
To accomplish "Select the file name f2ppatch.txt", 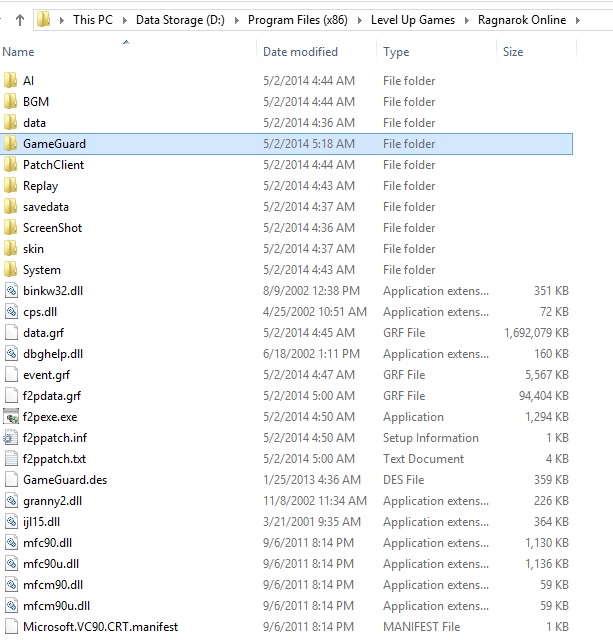I will [x=54, y=459].
